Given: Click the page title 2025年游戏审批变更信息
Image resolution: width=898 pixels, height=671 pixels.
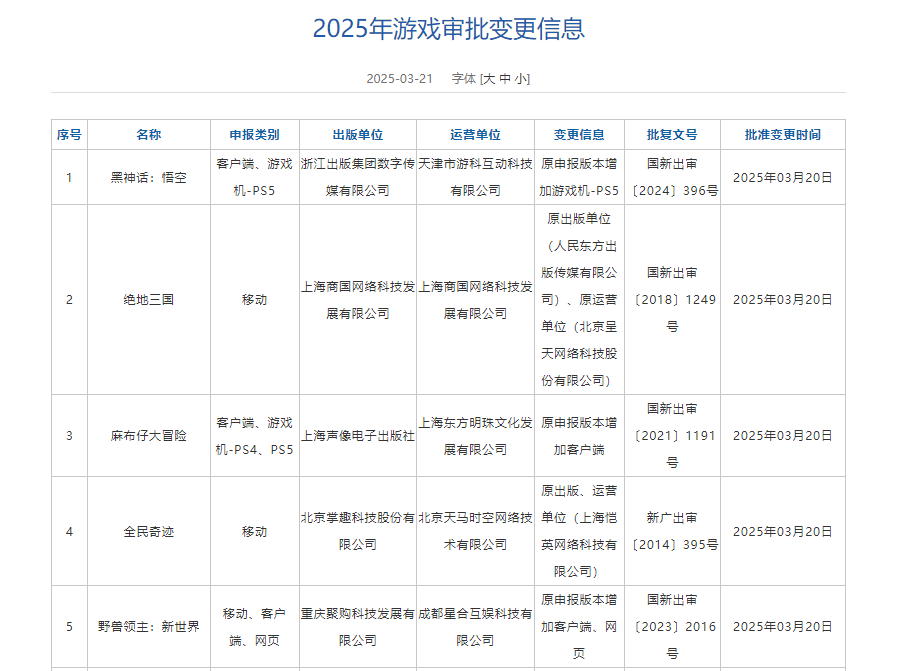Looking at the screenshot, I should pyautogui.click(x=448, y=29).
